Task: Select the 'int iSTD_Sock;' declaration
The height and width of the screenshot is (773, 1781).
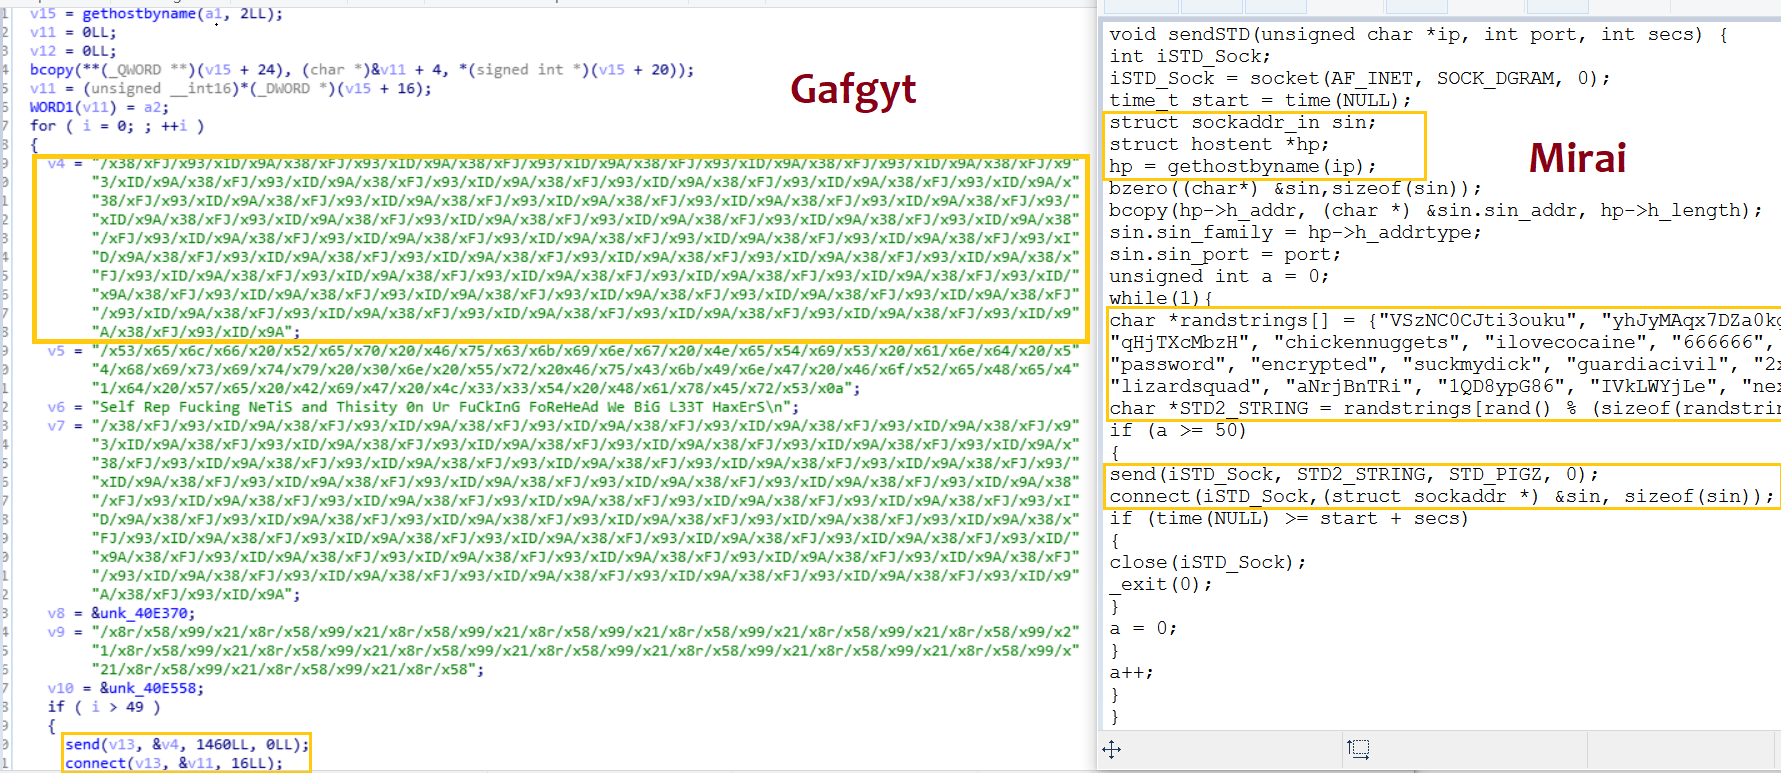Action: 1190,56
